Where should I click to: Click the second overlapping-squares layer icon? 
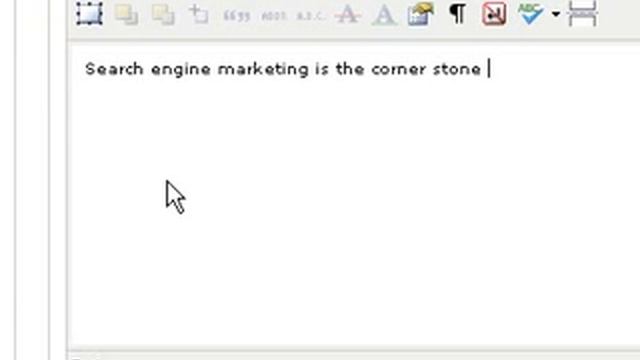(x=163, y=14)
